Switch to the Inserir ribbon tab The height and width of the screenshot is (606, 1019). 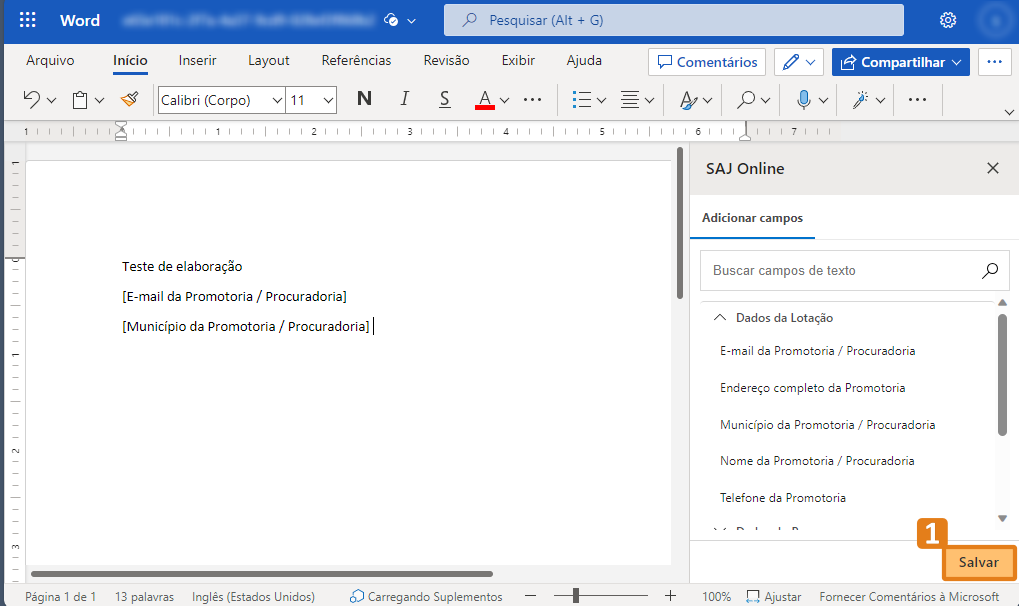[x=197, y=60]
